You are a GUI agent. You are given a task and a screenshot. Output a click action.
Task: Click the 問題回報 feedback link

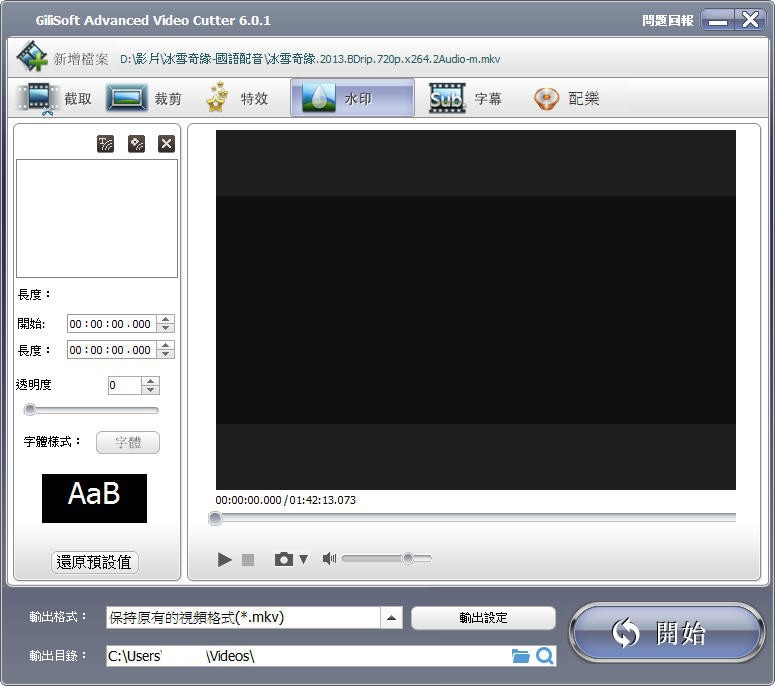tap(667, 20)
